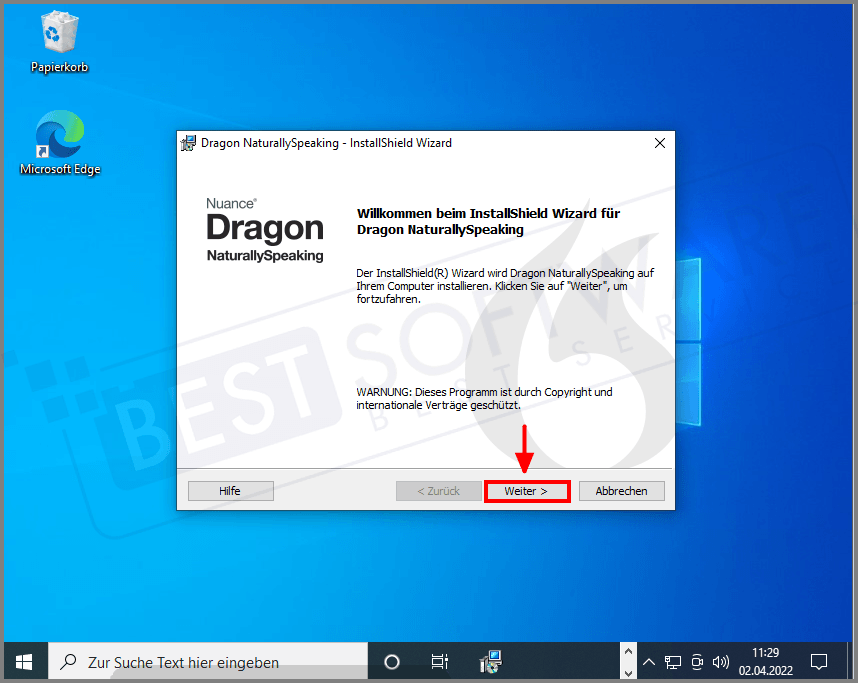Click the network status icon in the tray
The height and width of the screenshot is (683, 858).
pyautogui.click(x=673, y=662)
